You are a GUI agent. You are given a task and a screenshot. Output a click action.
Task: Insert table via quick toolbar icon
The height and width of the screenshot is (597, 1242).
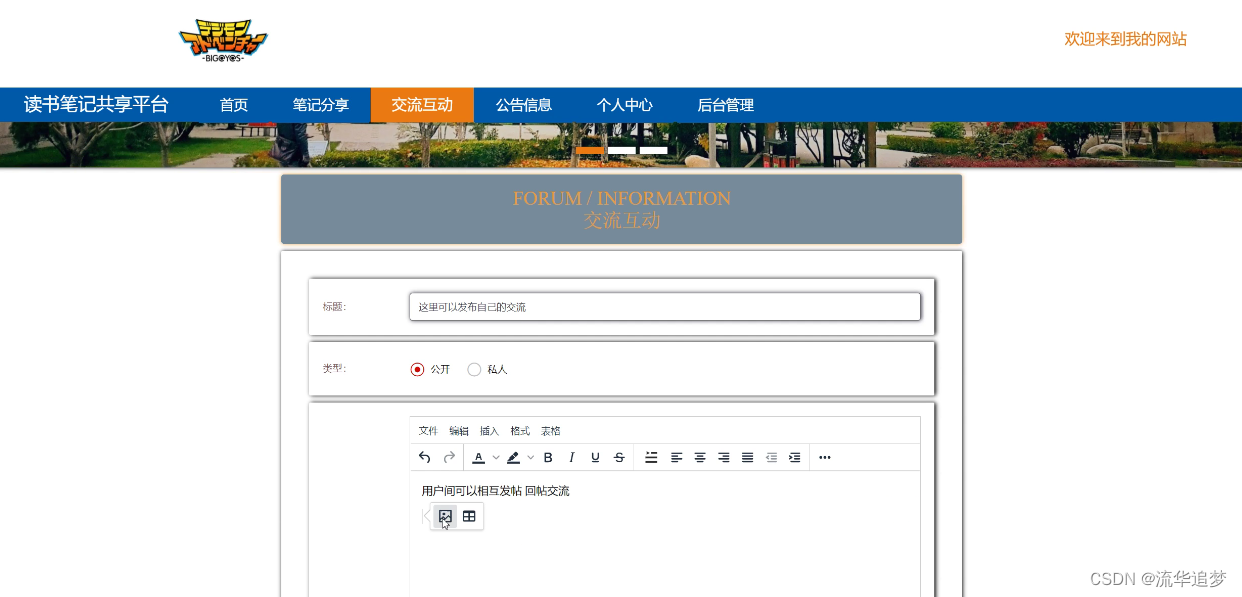pos(469,516)
